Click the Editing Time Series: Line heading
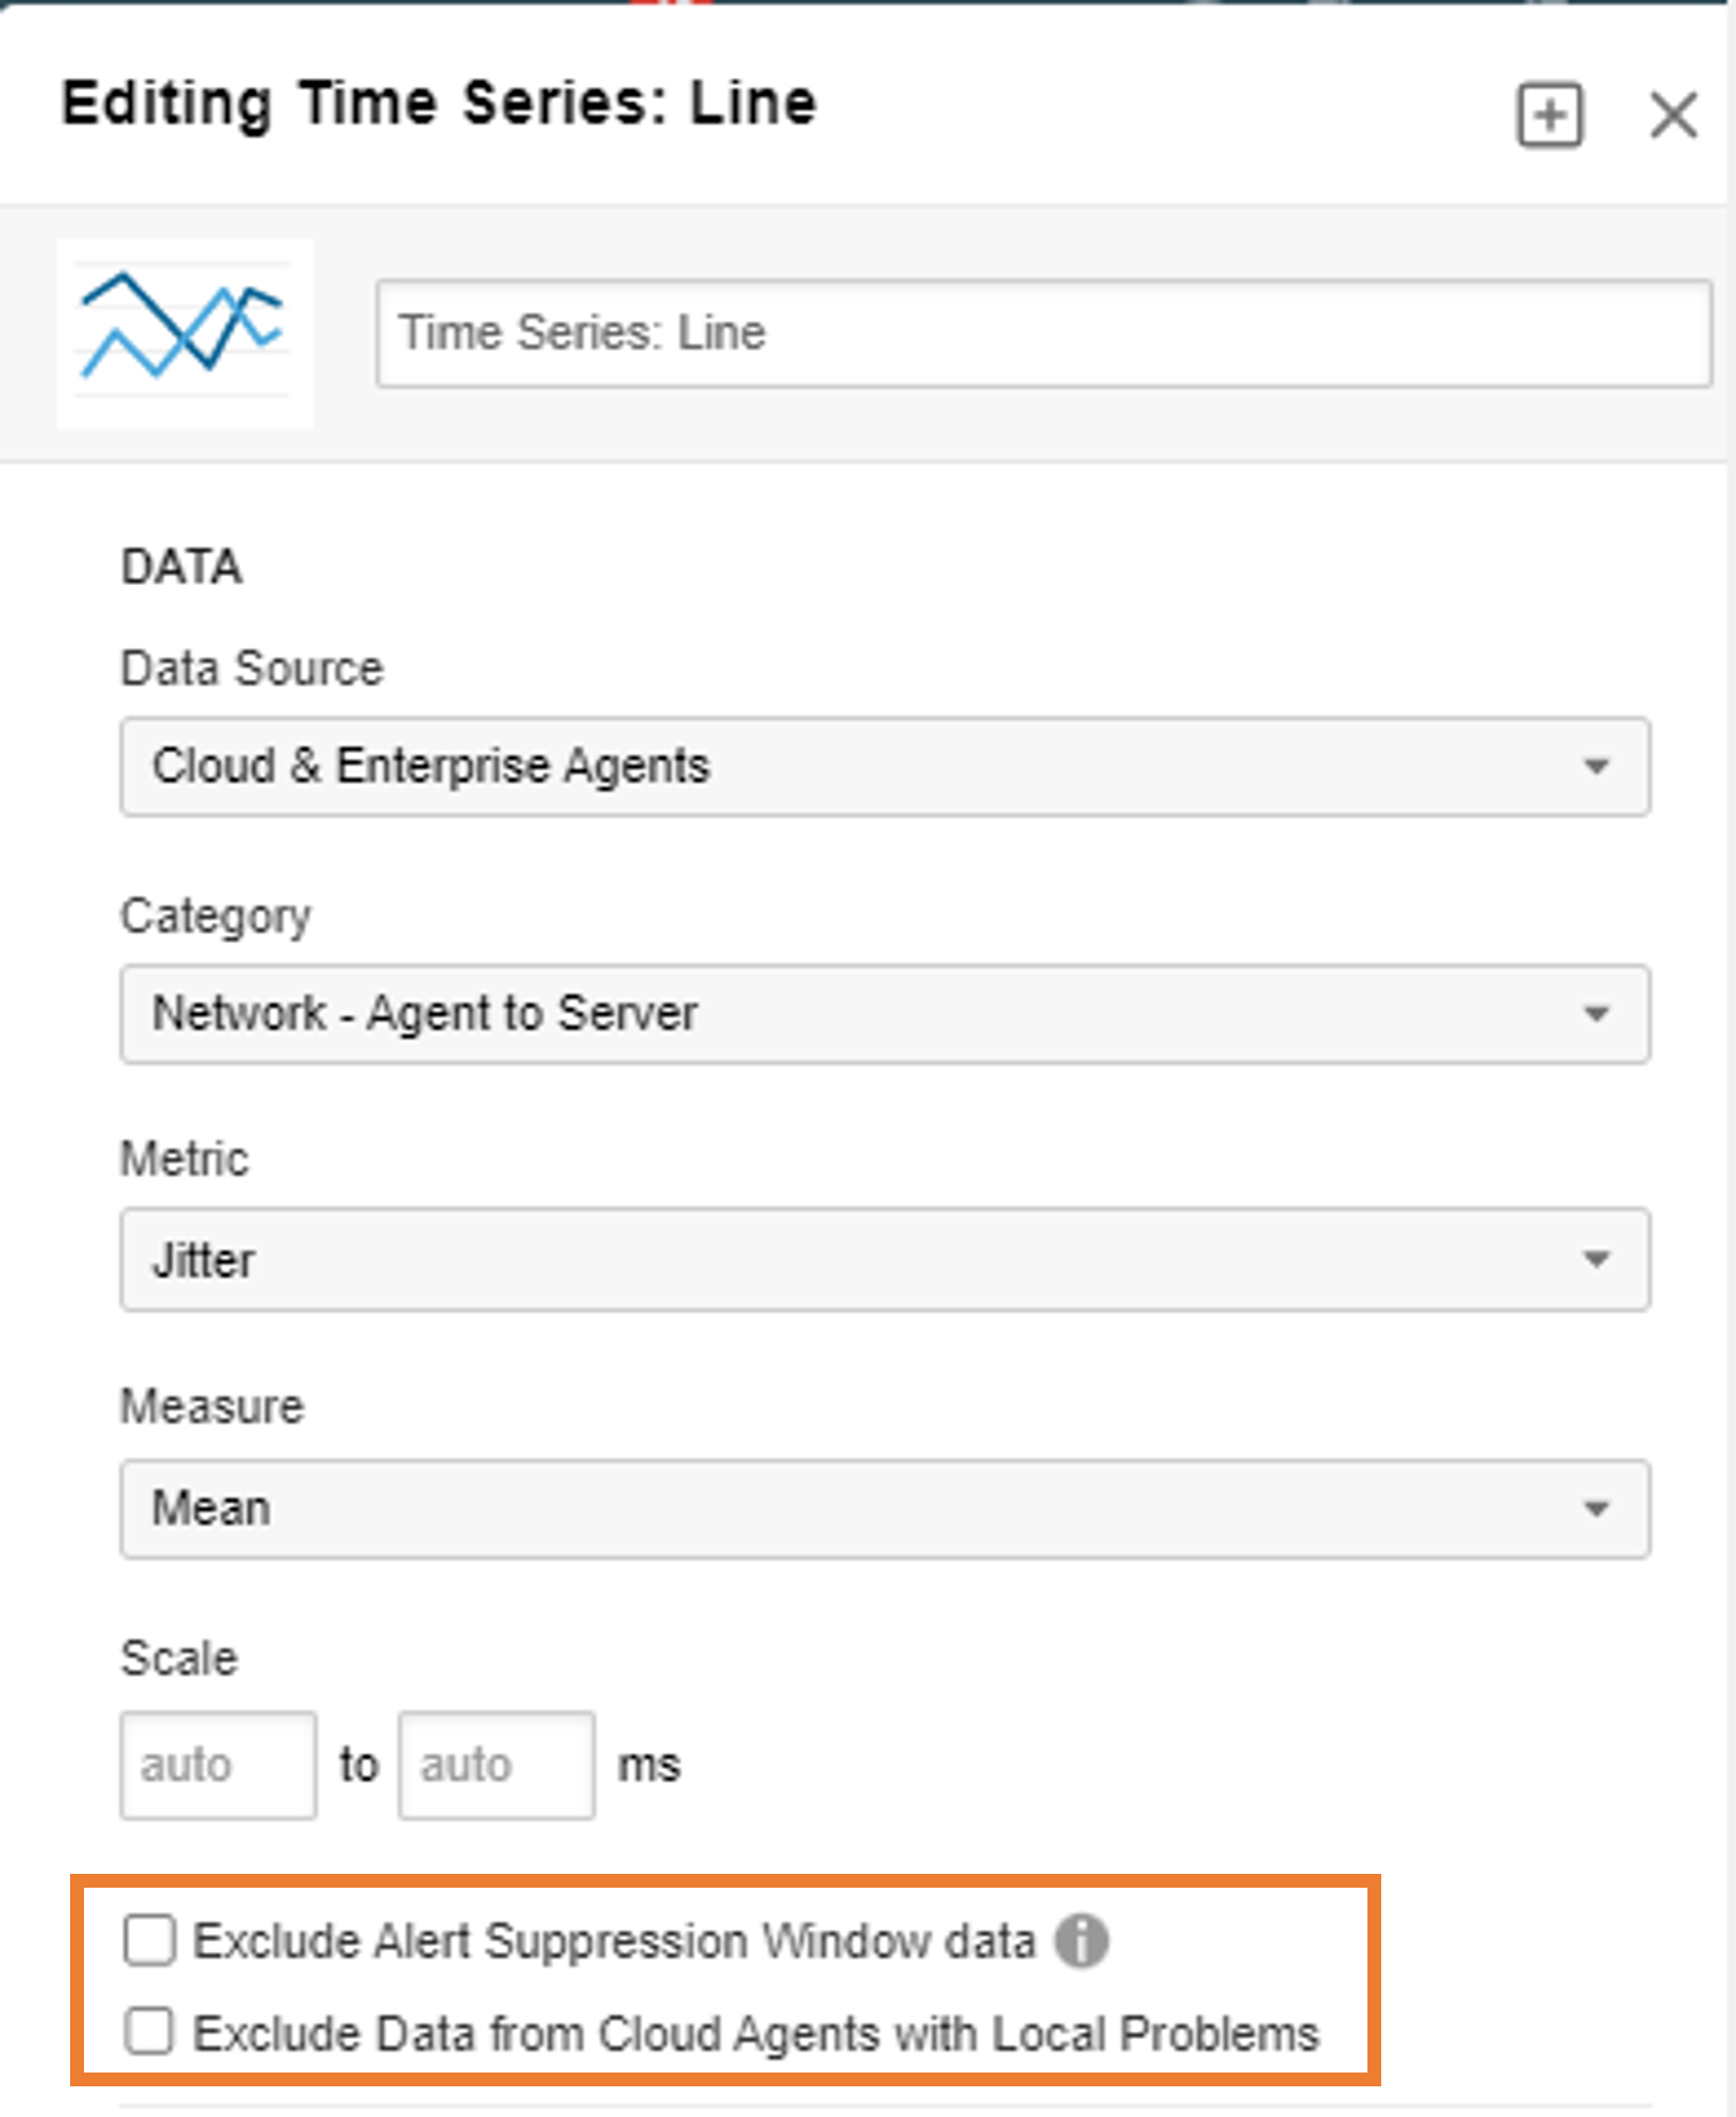1736x2117 pixels. coord(439,105)
